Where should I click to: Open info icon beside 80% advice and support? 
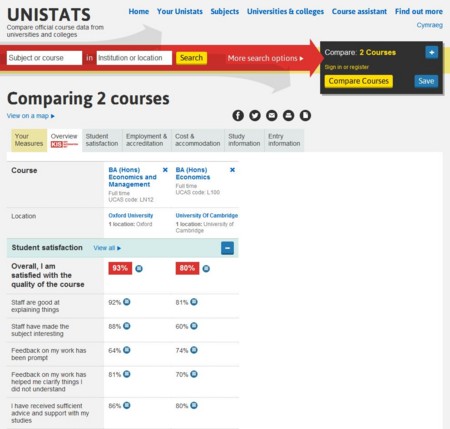click(x=194, y=405)
